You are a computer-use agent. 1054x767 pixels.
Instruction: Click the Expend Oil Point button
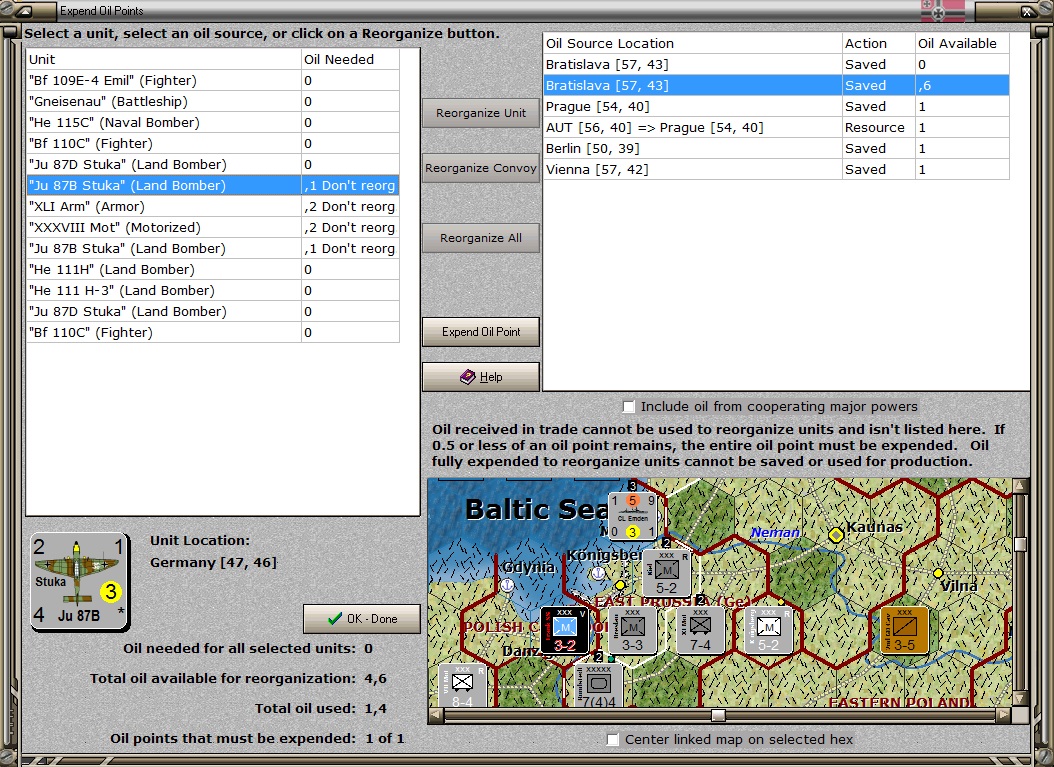pyautogui.click(x=481, y=332)
